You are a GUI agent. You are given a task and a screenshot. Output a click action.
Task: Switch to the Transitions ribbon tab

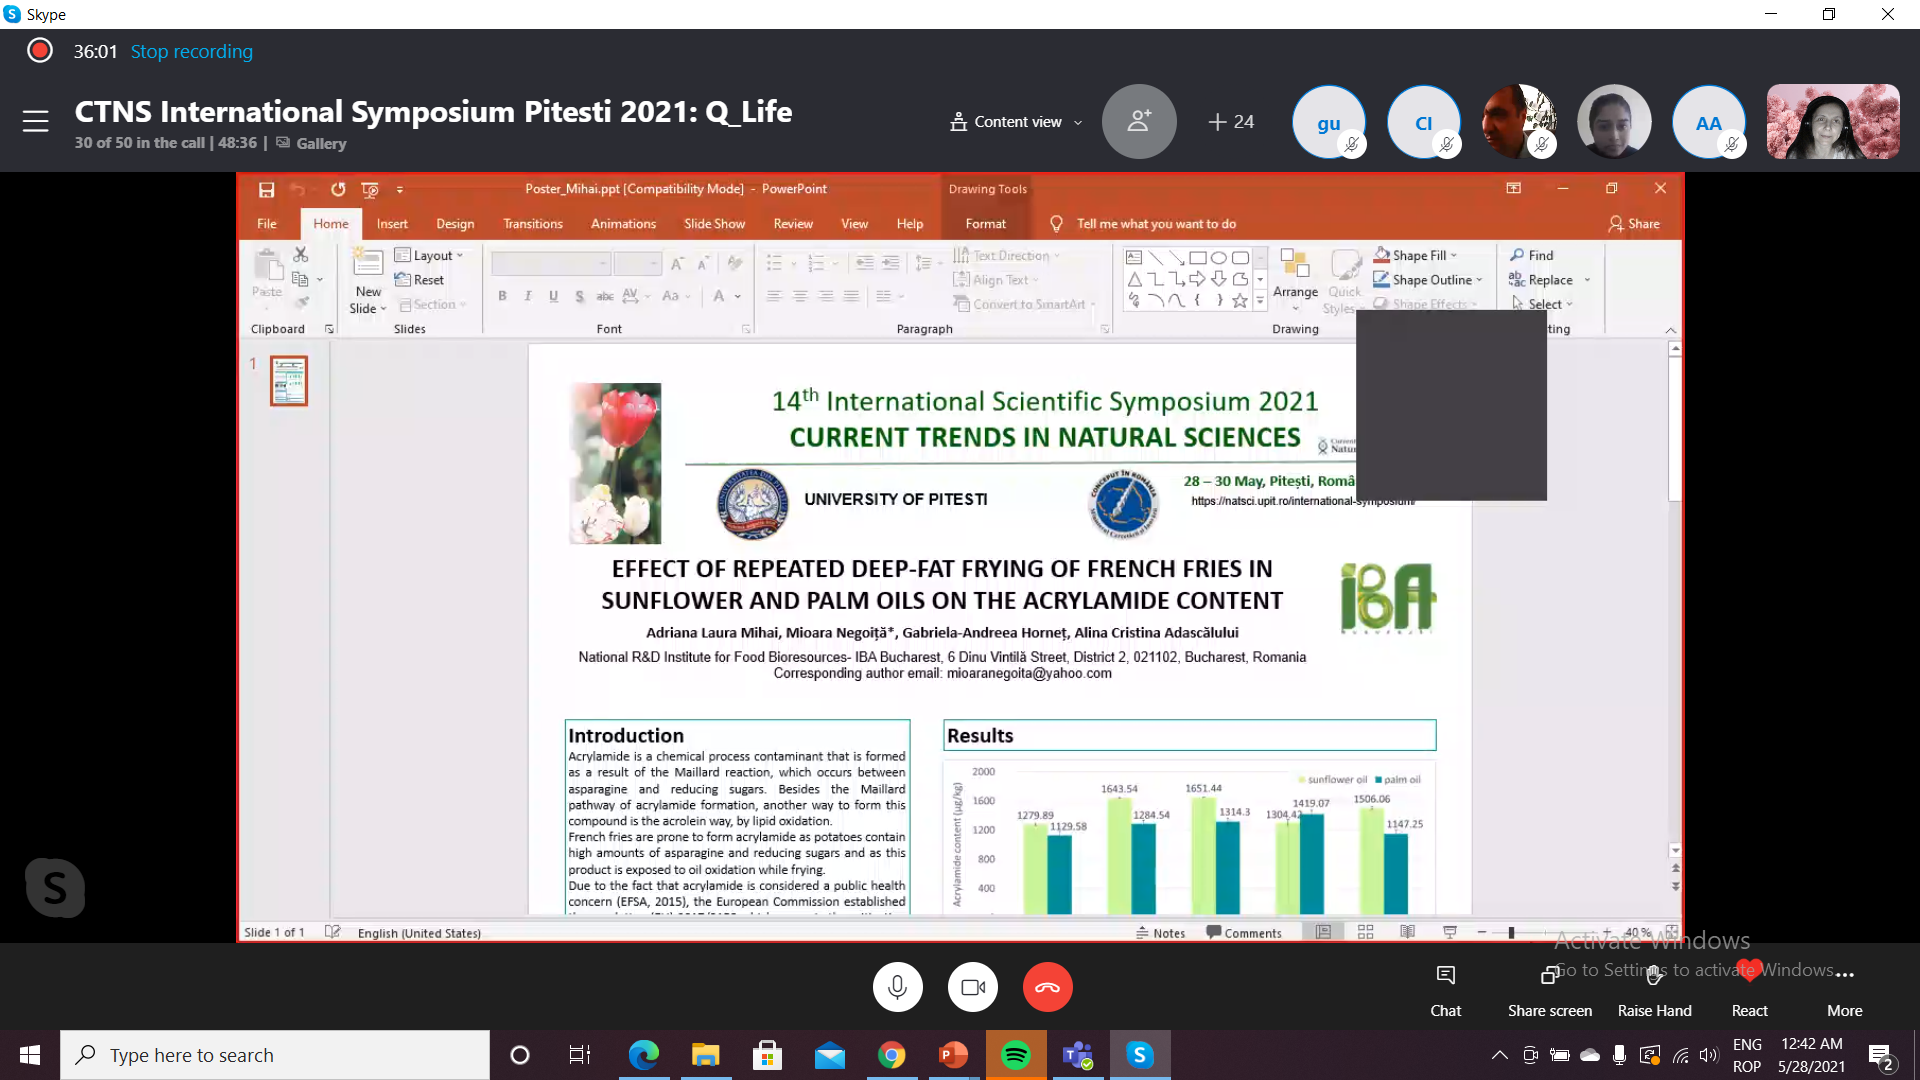coord(533,224)
